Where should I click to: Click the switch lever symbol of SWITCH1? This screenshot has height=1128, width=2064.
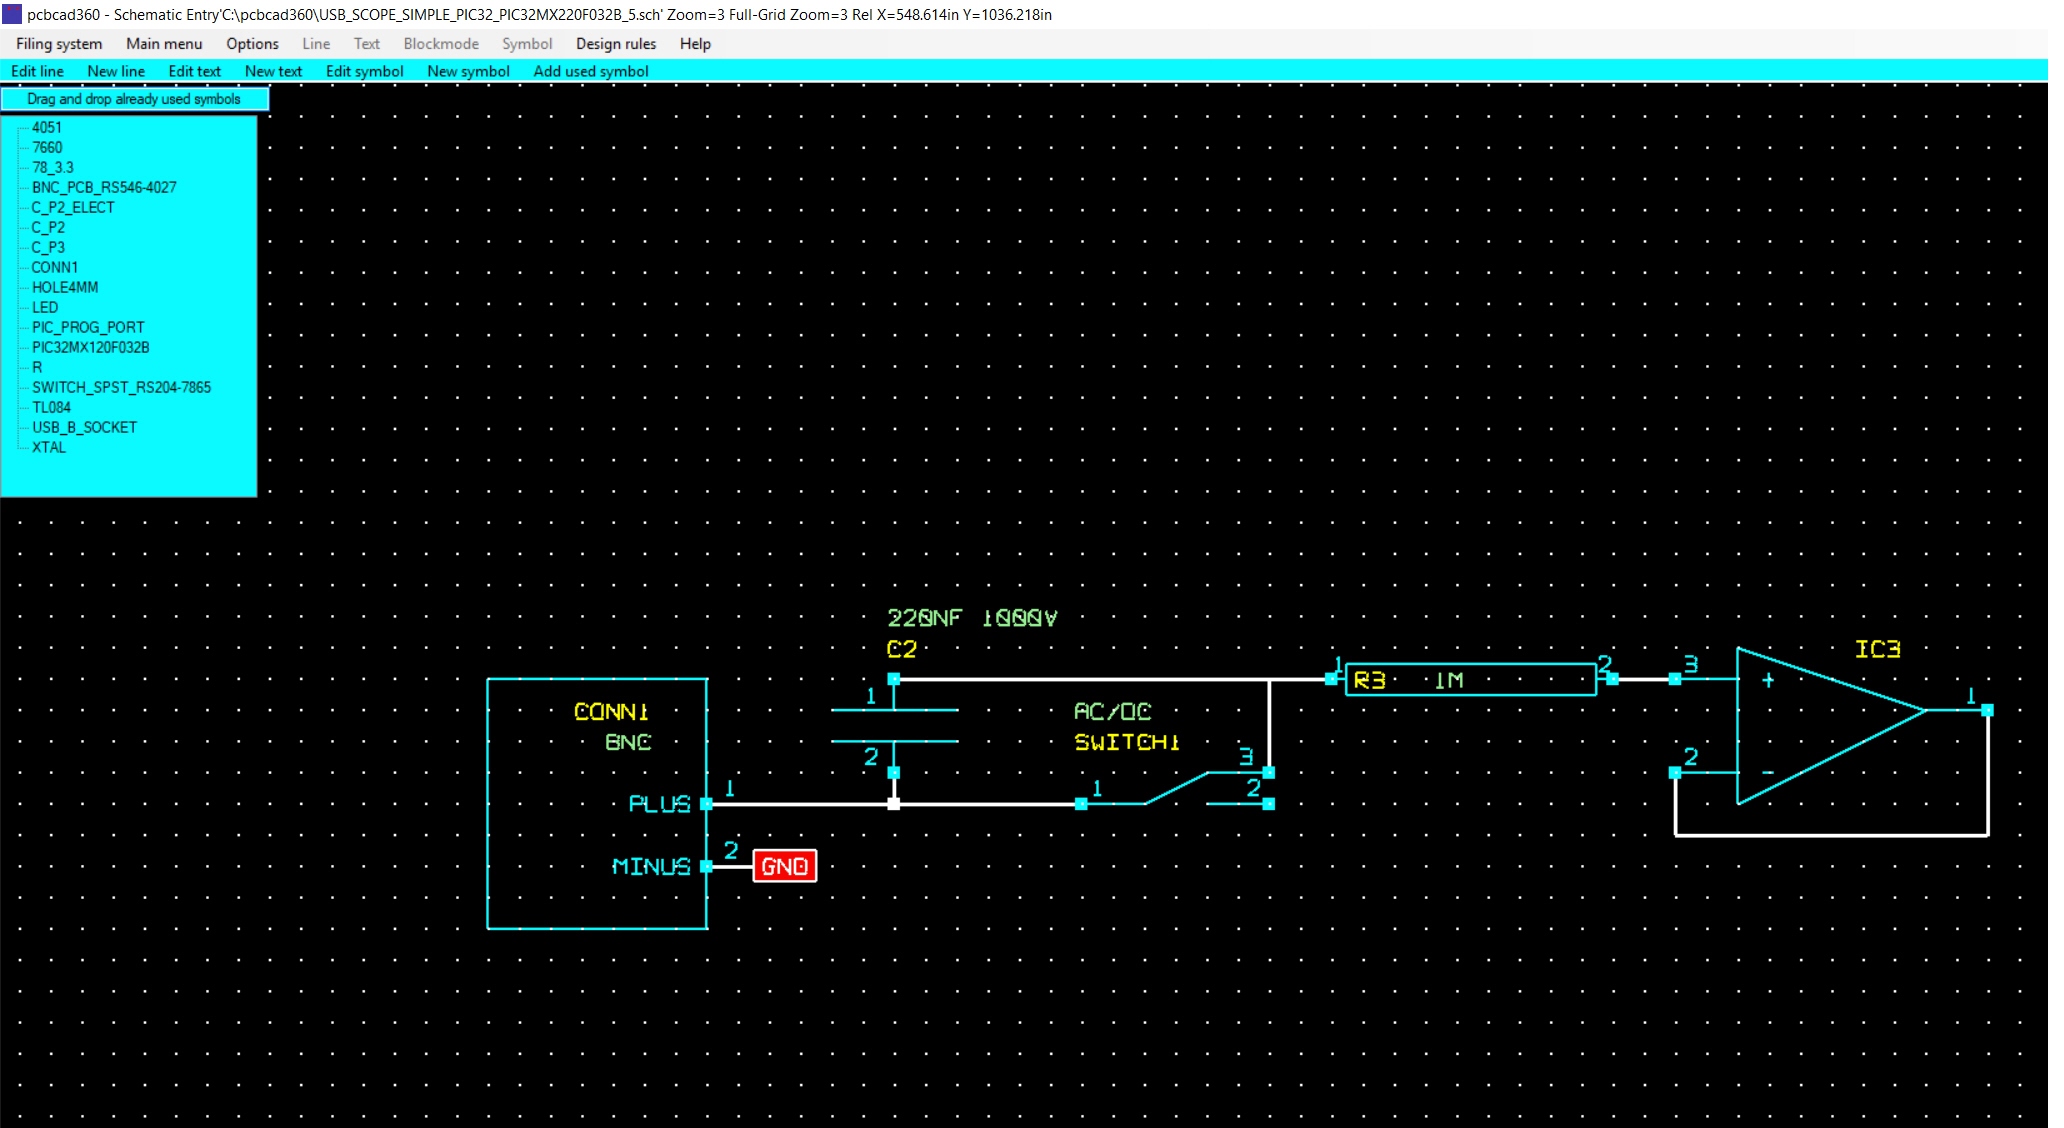coord(1176,788)
